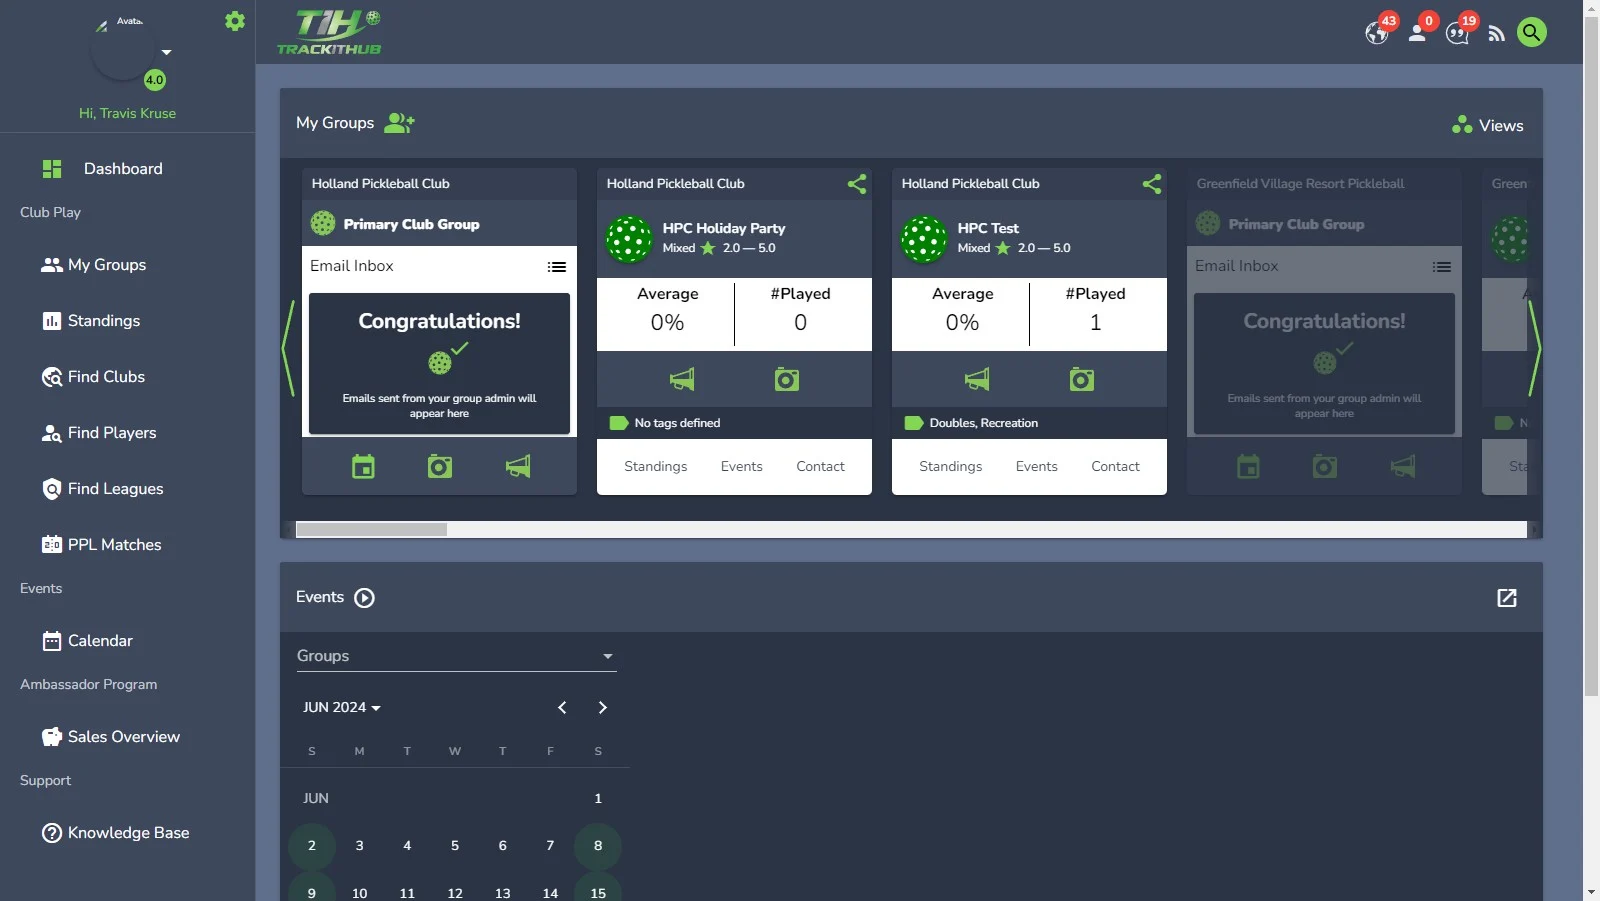Click the calendar icon on Primary Club Group card
Viewport: 1600px width, 901px height.
coord(364,466)
